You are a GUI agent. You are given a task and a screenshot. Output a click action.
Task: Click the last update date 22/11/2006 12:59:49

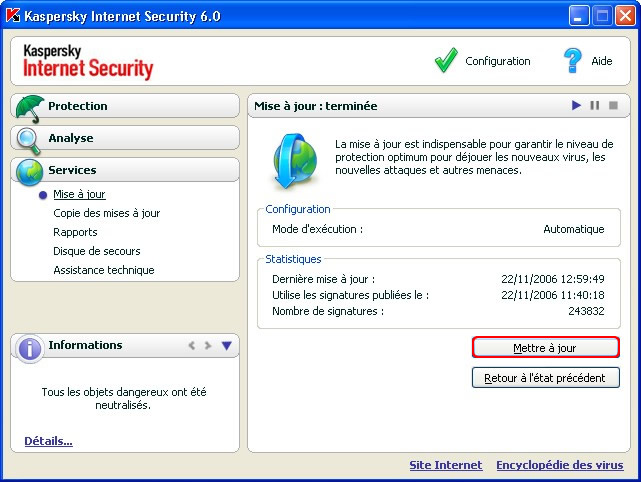[553, 279]
